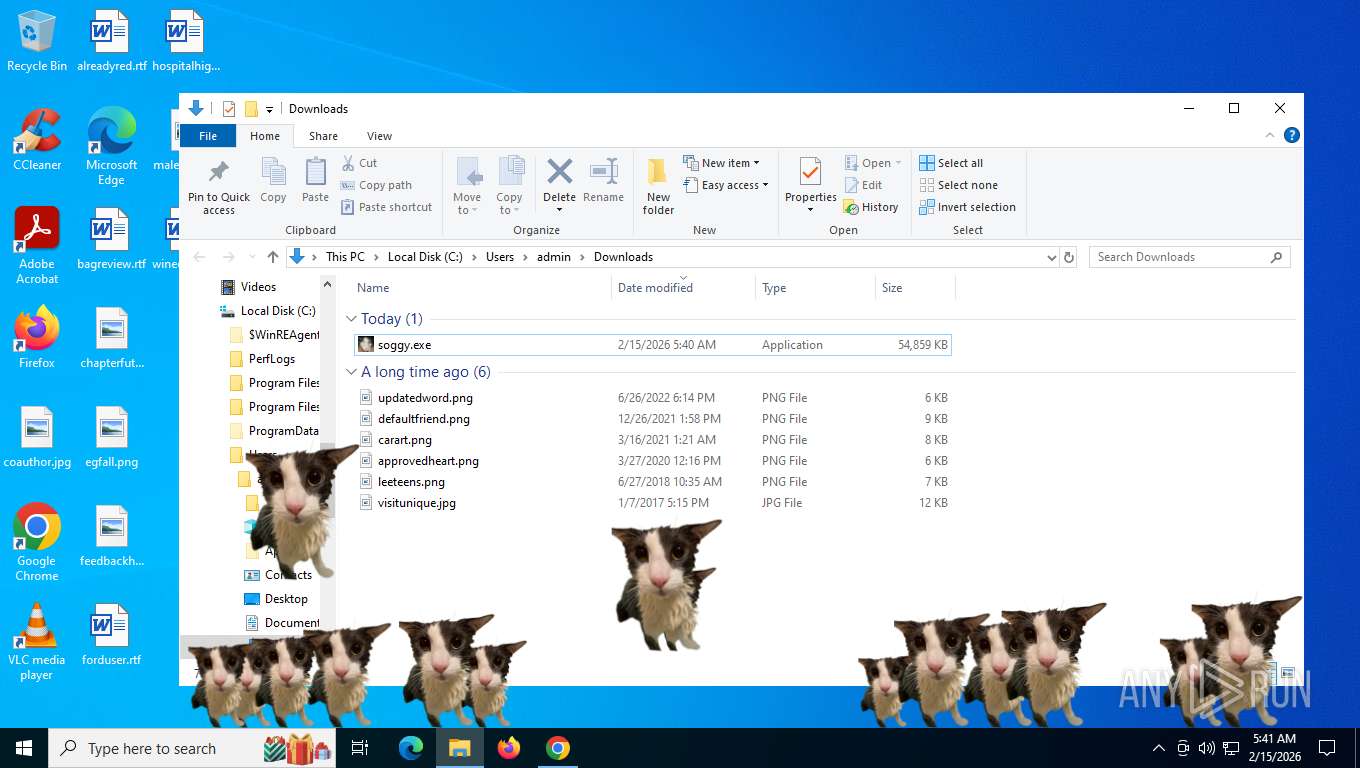This screenshot has width=1360, height=768.
Task: Select defaultfriend.png file
Action: point(653,419)
